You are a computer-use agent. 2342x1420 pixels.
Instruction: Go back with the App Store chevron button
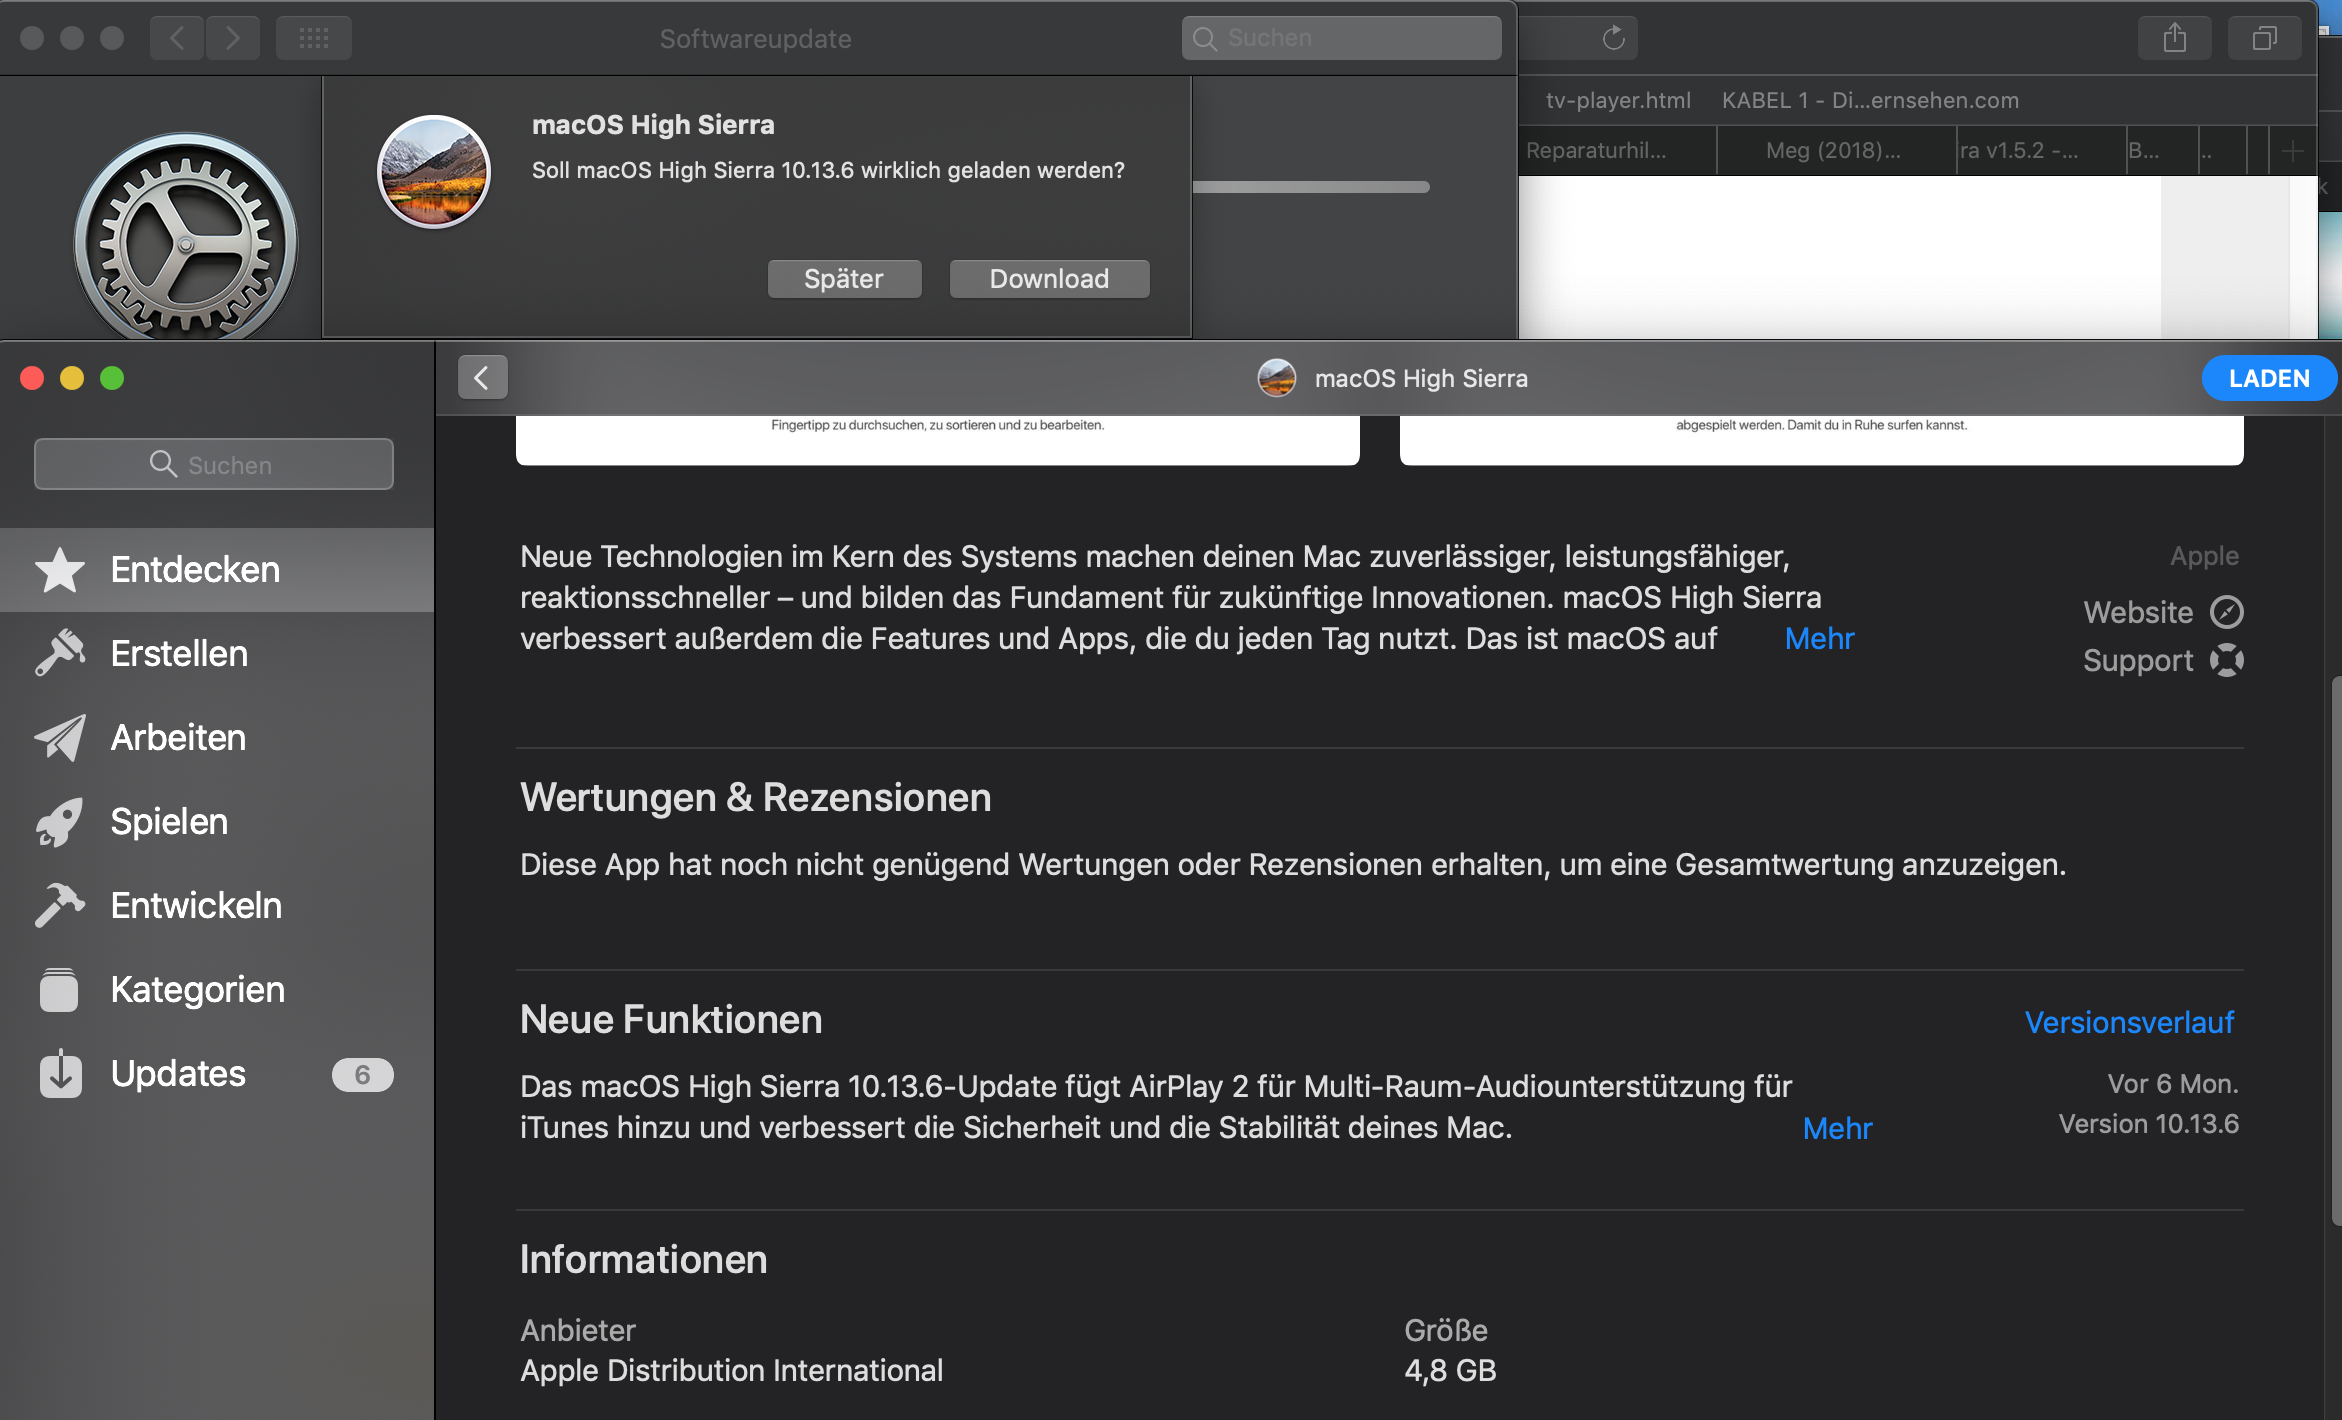pyautogui.click(x=482, y=378)
